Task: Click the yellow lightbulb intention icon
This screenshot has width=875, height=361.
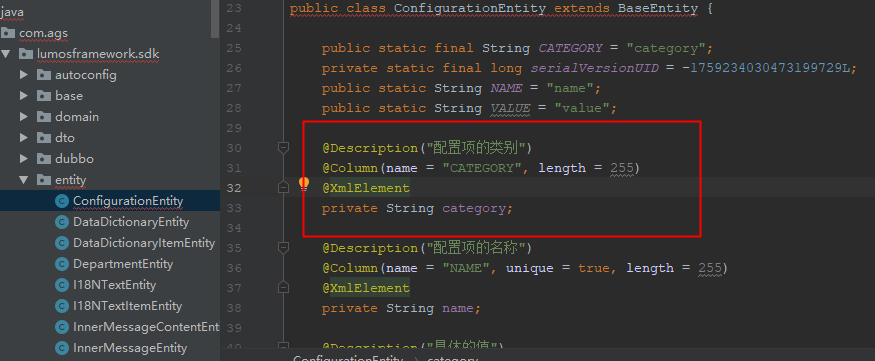Action: coord(304,184)
